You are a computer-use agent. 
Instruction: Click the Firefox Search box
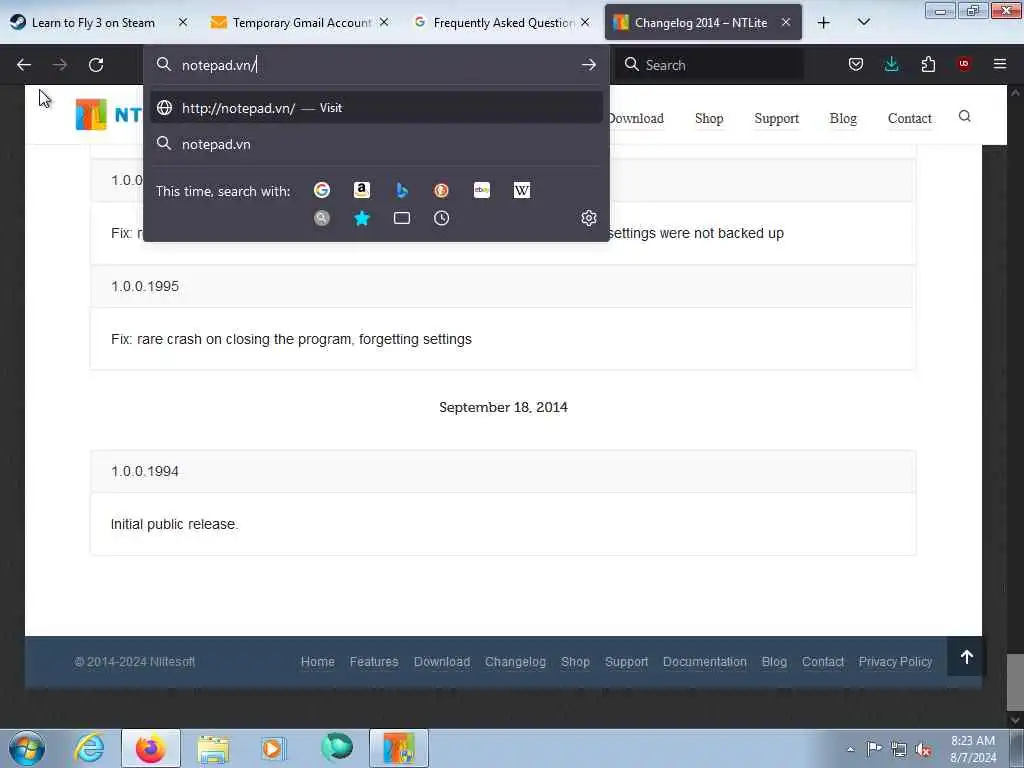click(709, 65)
